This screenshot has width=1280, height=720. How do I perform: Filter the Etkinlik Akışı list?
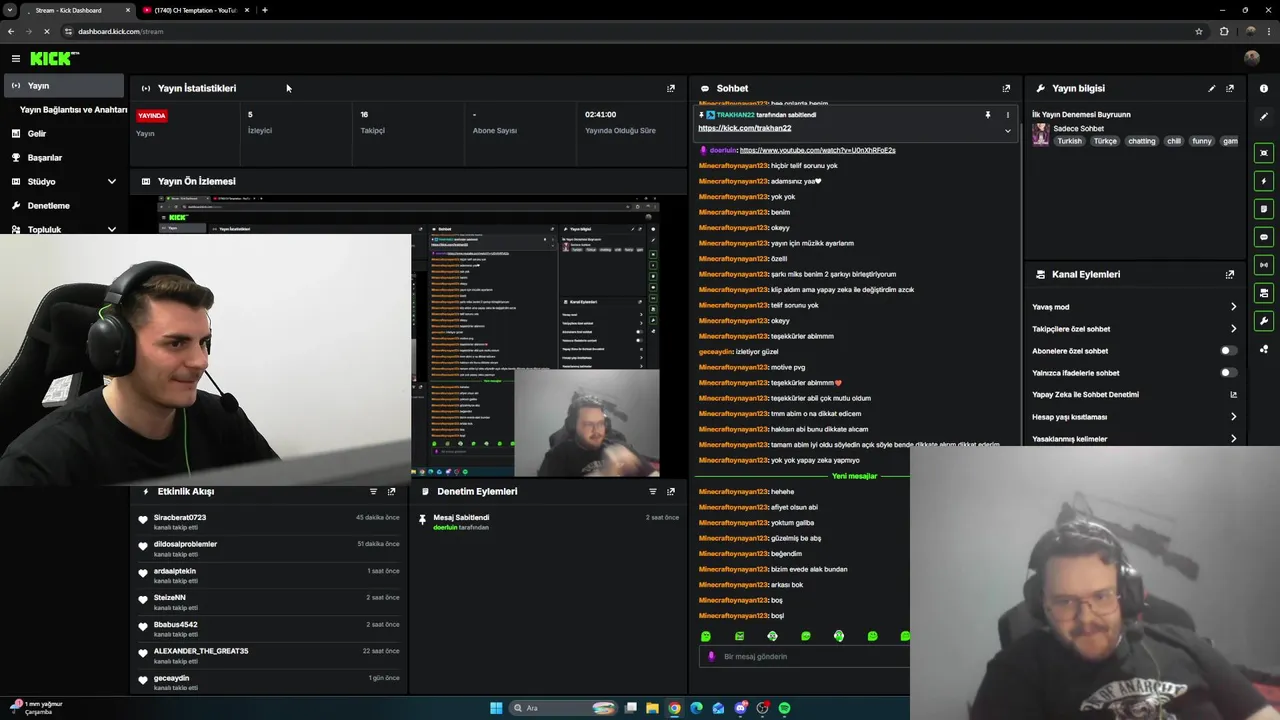coord(373,492)
